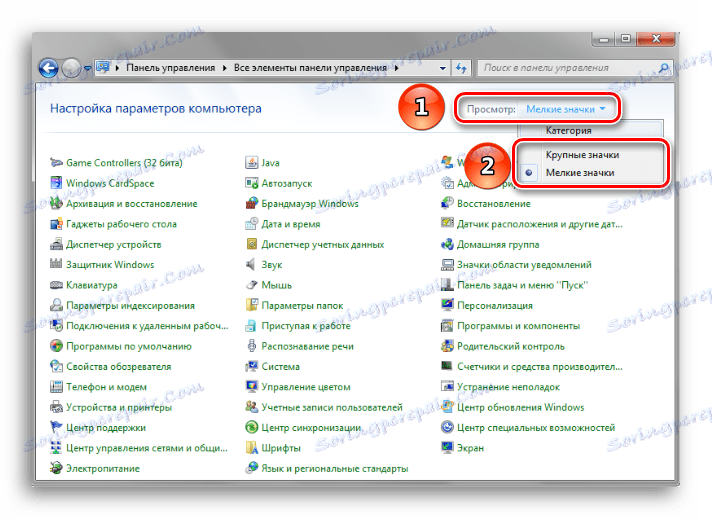Open Язык и региональные стандарты link
Viewport: 712px width, 519px height.
click(335, 468)
